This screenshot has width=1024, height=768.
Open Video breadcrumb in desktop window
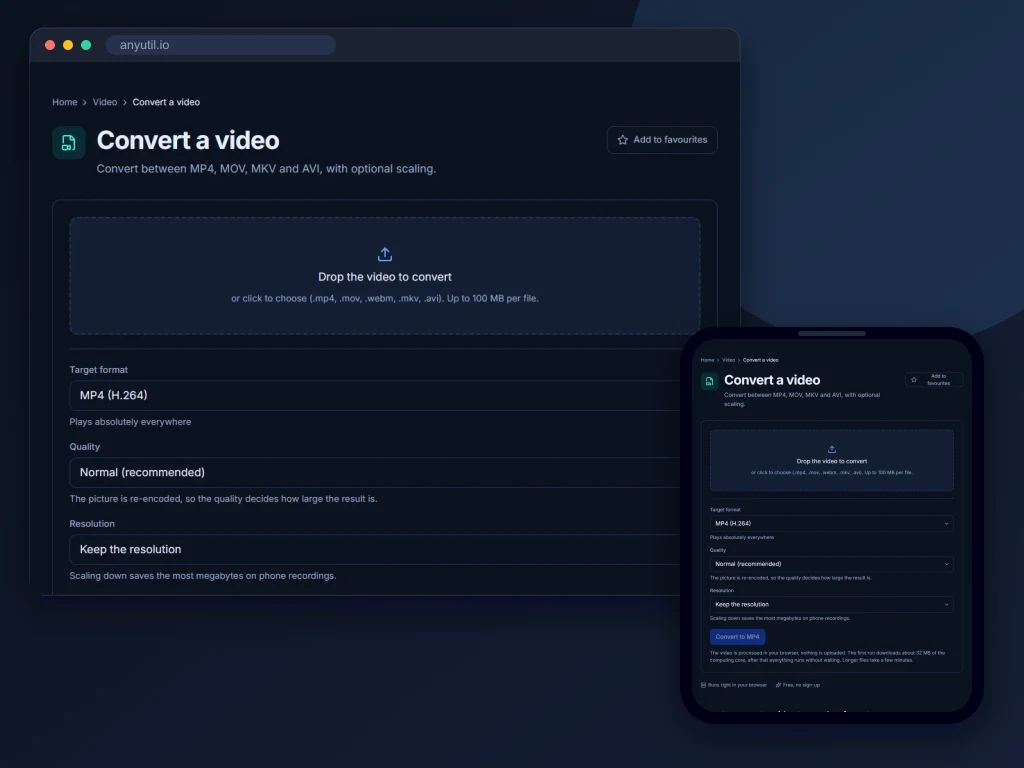[104, 102]
